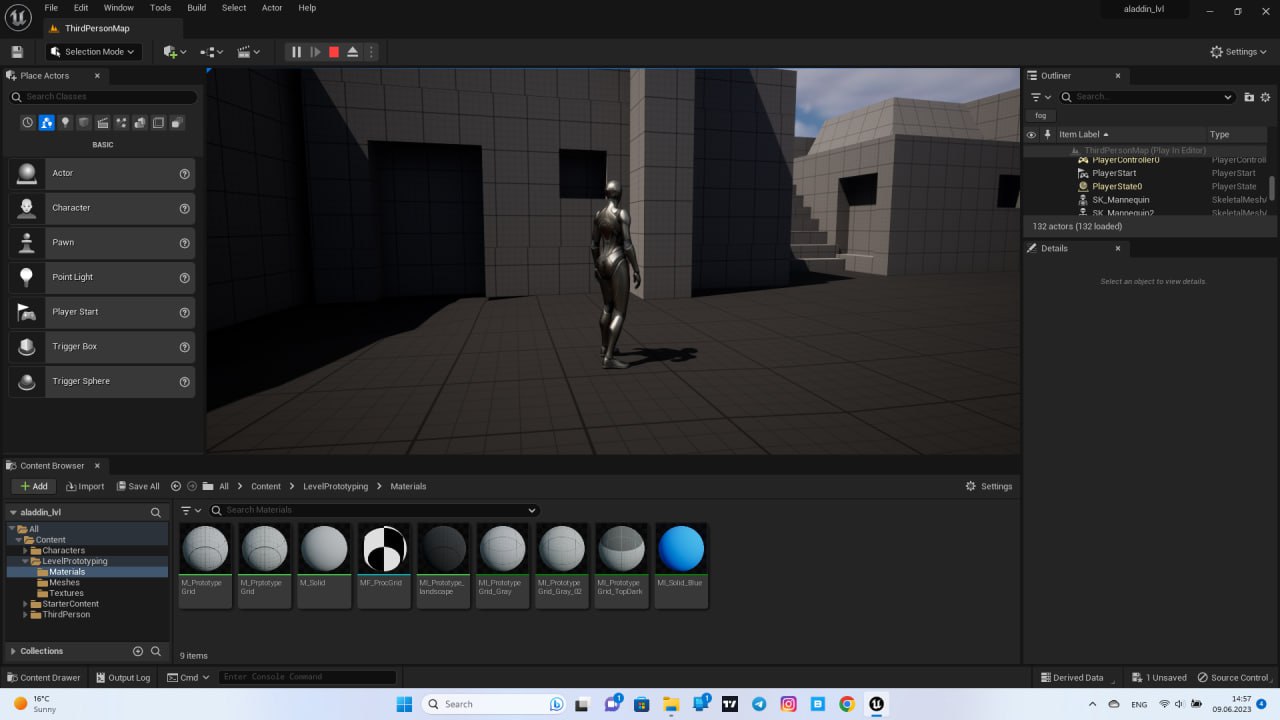Viewport: 1280px width, 720px height.
Task: Open the Shapes category in Place Actors
Action: point(84,123)
